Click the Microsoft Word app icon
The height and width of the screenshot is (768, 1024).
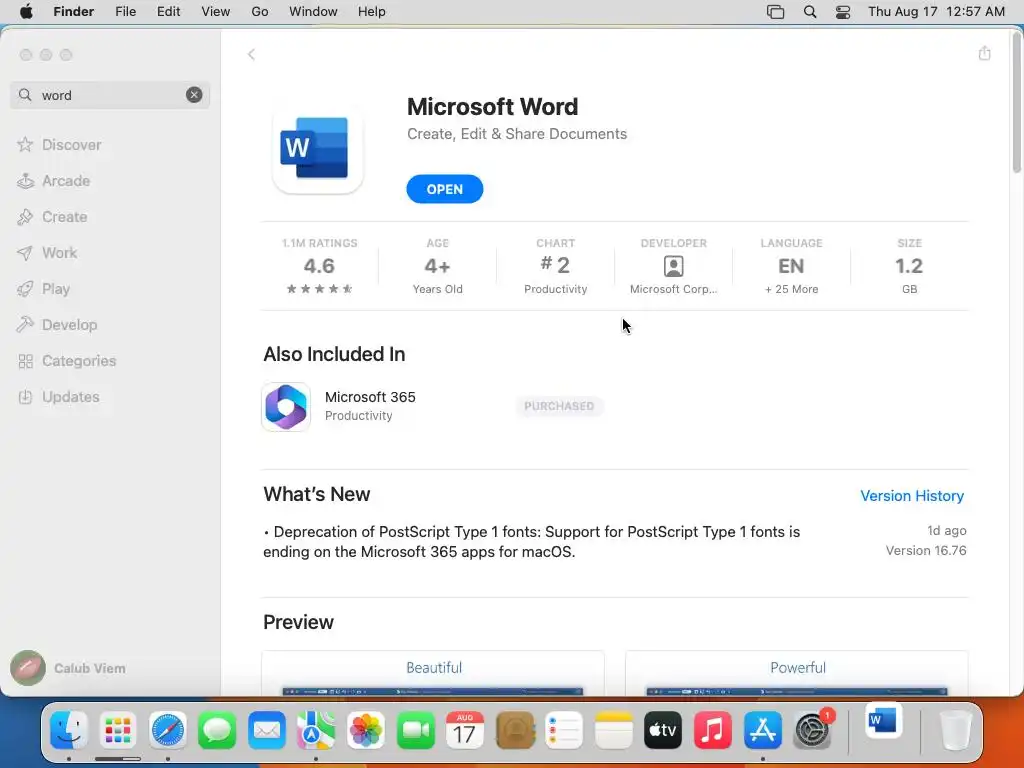point(318,148)
